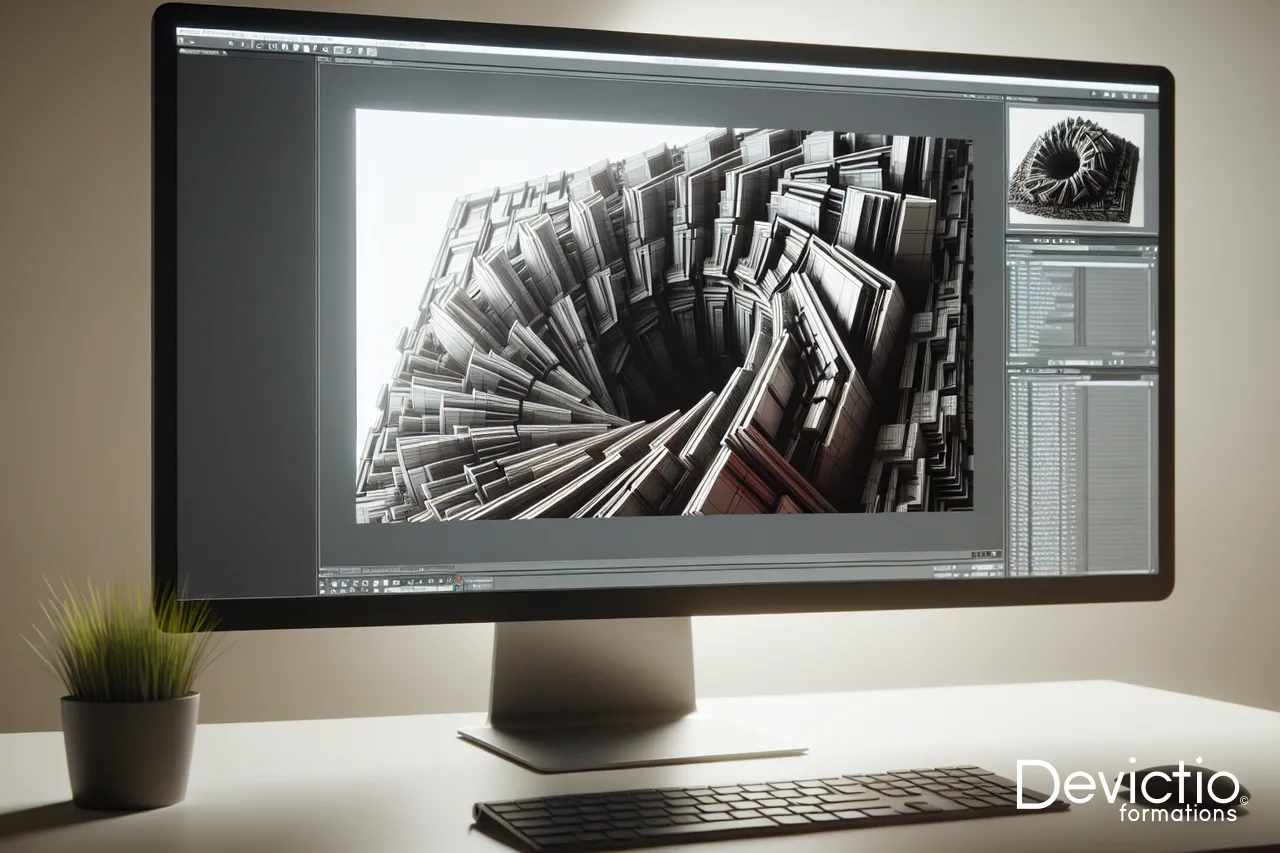
Task: Click the magnifier zoom icon in top toolbar
Action: pyautogui.click(x=325, y=50)
